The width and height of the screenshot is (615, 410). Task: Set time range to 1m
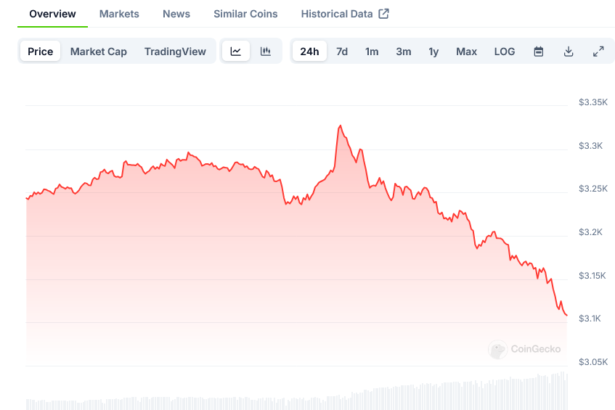click(371, 51)
